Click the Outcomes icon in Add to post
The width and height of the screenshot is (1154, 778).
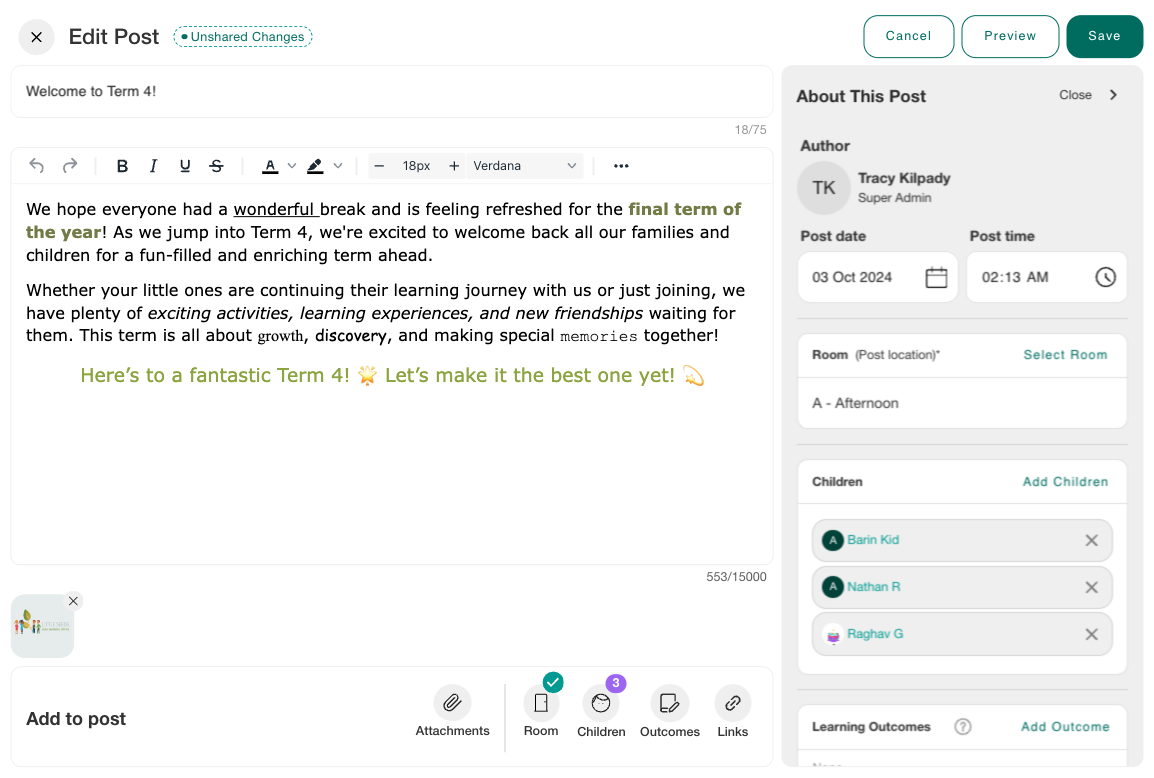(669, 703)
